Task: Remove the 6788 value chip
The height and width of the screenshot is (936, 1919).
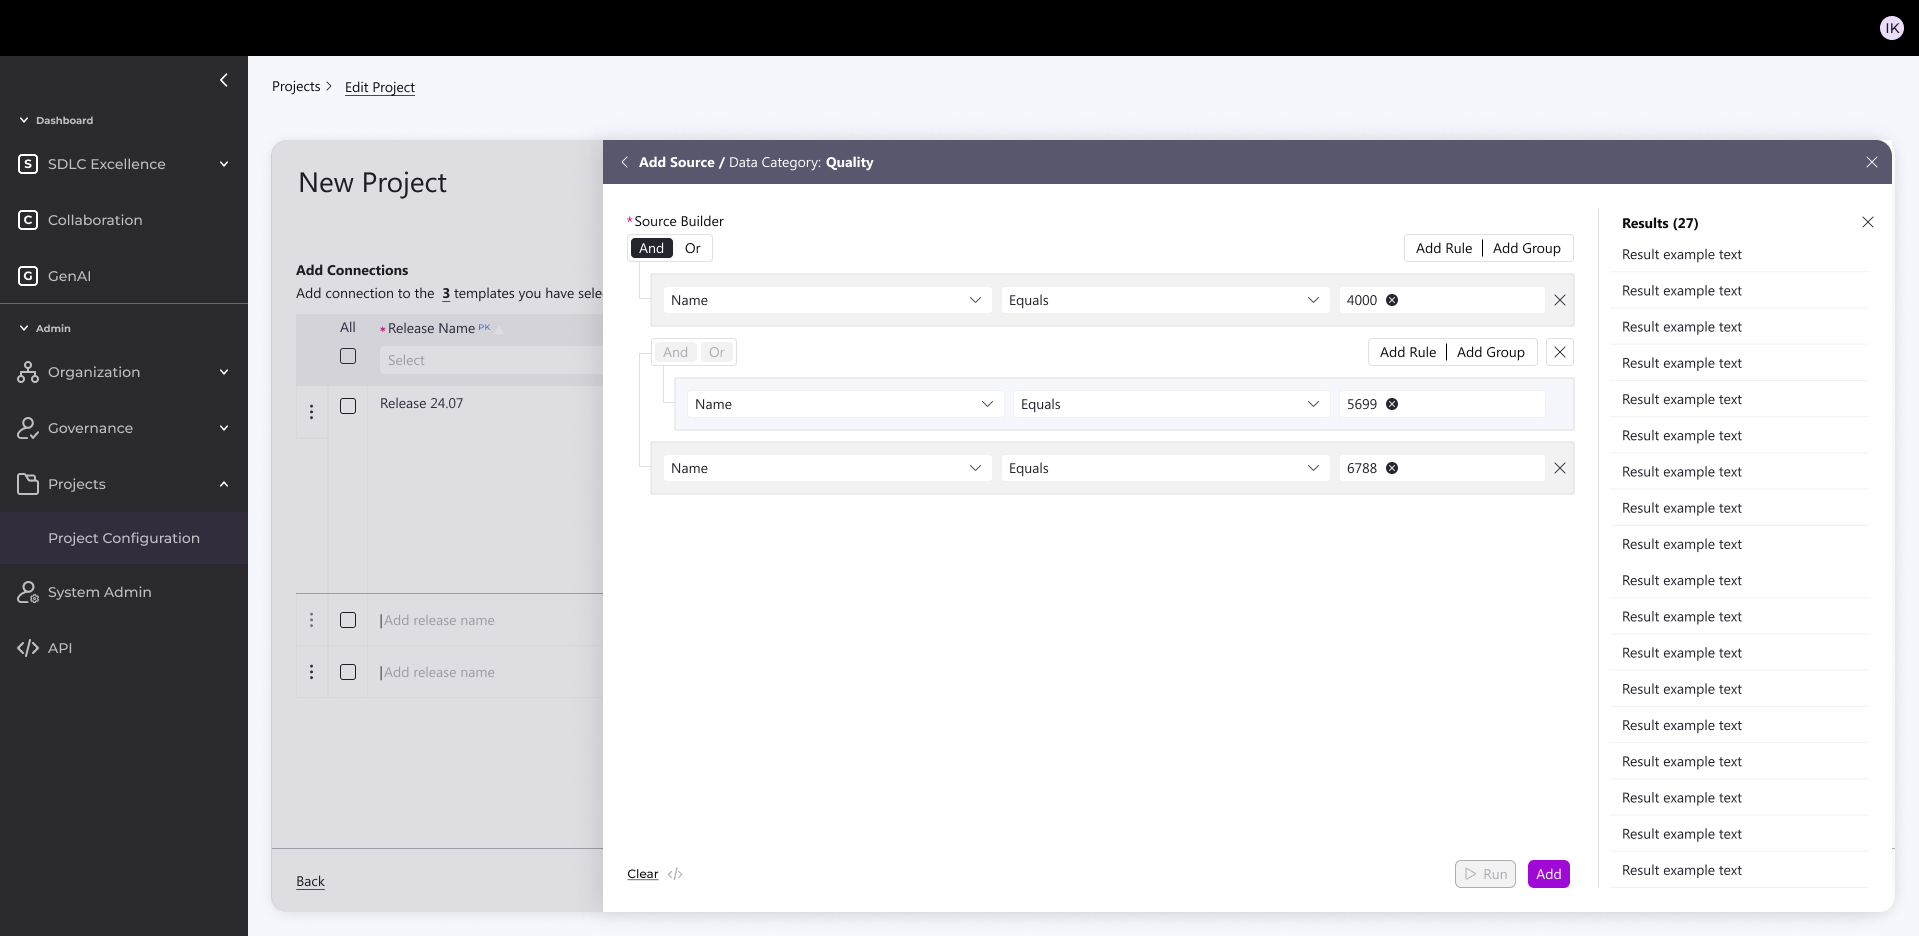Action: (1392, 468)
